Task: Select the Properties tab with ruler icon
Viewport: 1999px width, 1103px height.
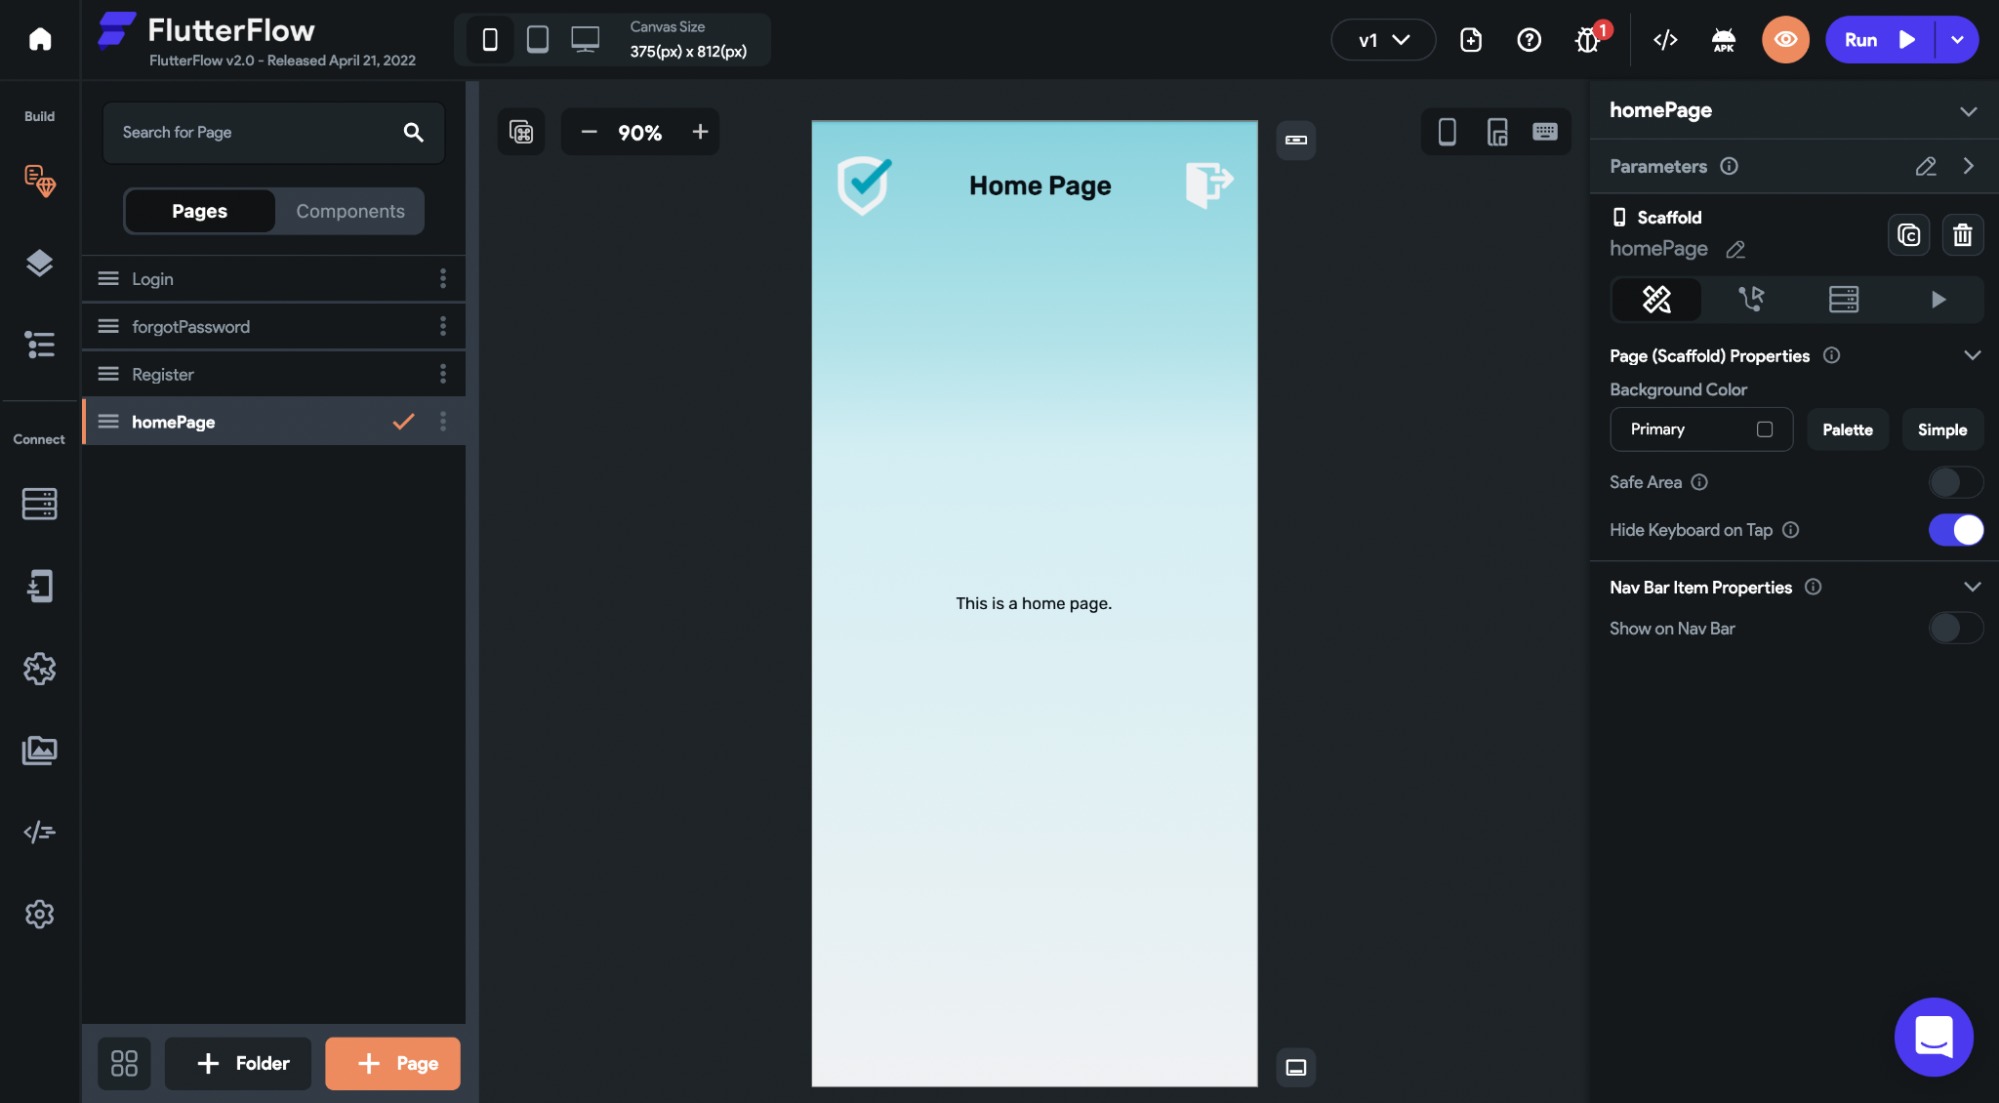Action: pyautogui.click(x=1657, y=299)
